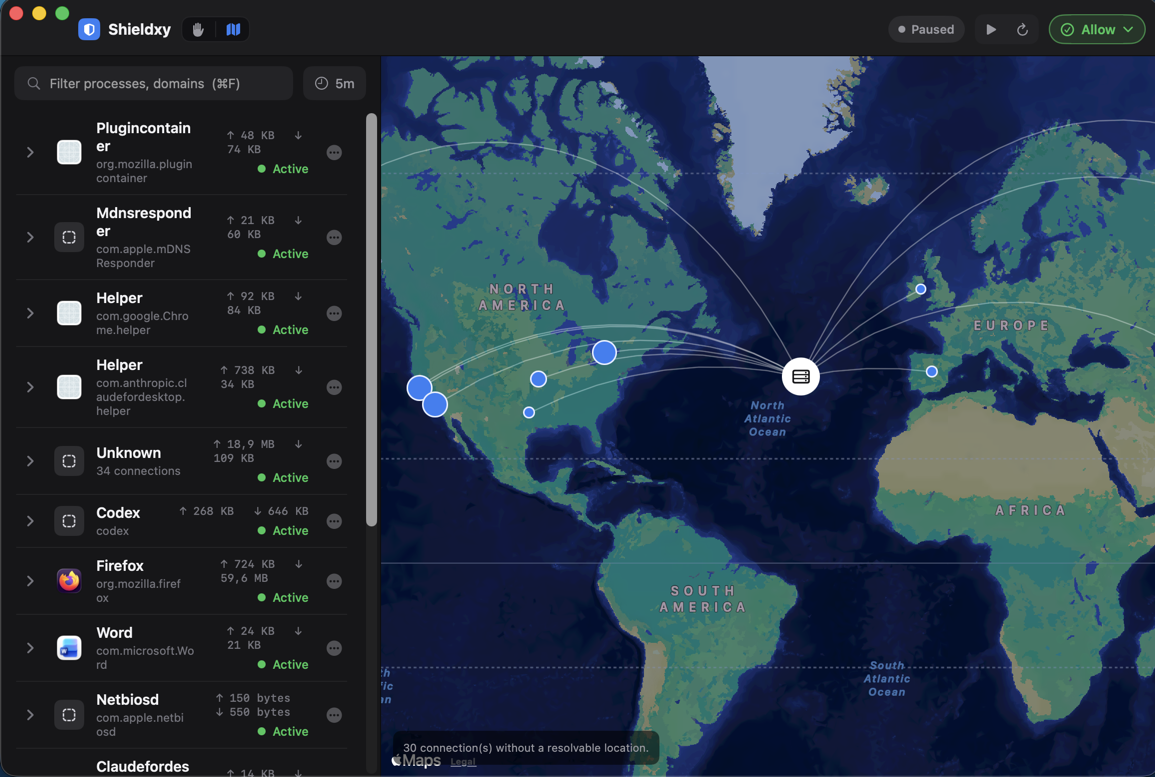The height and width of the screenshot is (777, 1155).
Task: Select the local server node on map
Action: click(x=801, y=376)
